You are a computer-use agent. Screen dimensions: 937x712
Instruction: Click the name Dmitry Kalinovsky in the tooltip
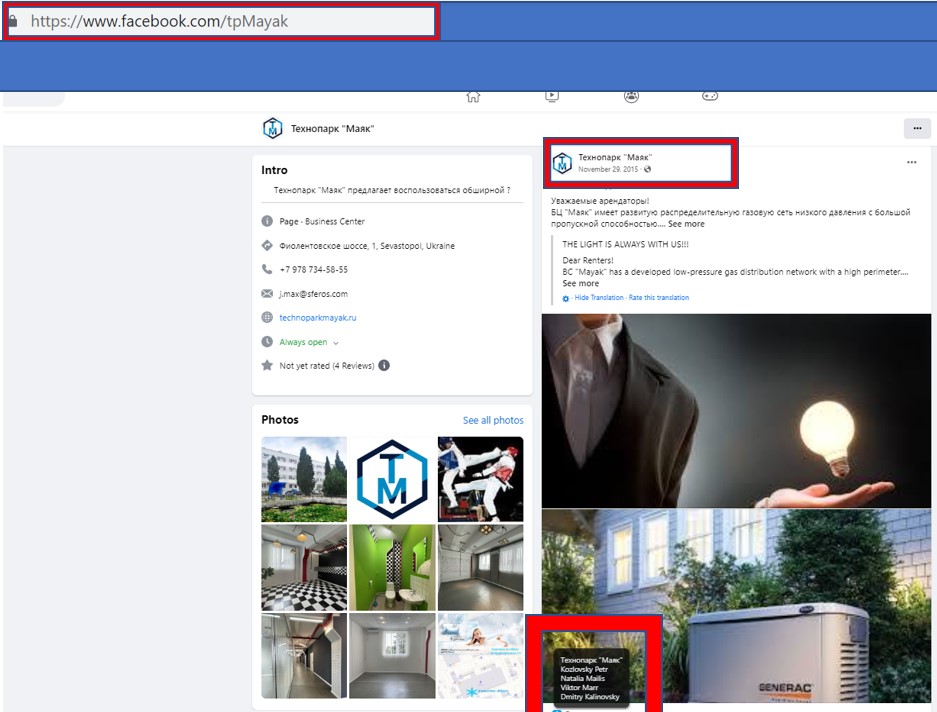point(590,696)
